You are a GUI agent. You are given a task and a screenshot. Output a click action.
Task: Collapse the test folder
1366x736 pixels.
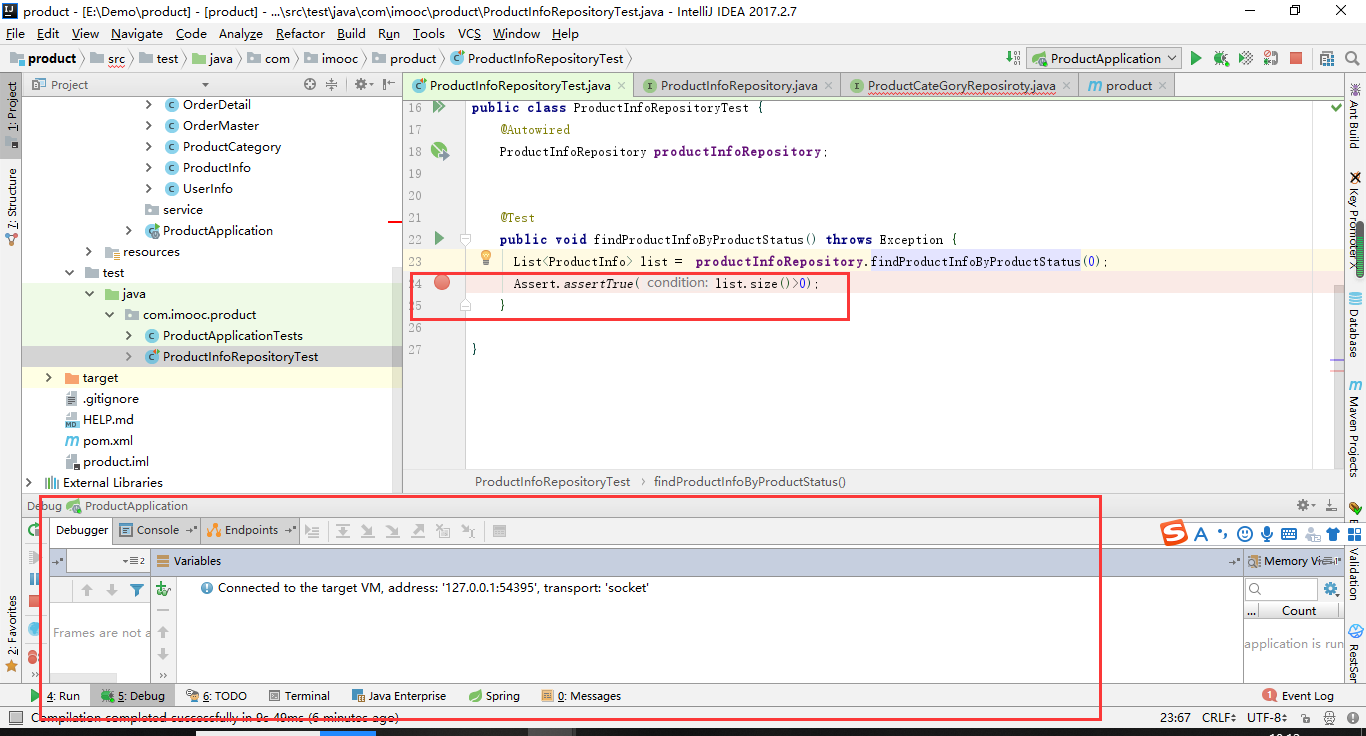pos(68,272)
